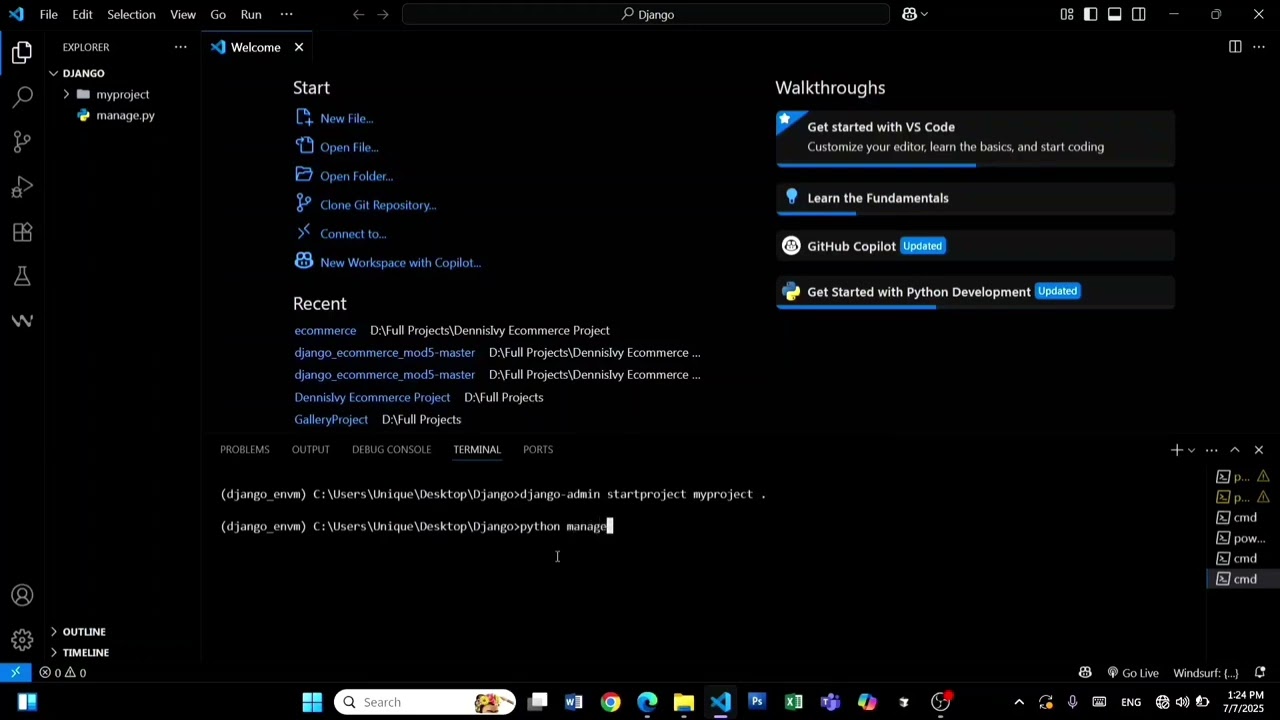The height and width of the screenshot is (720, 1280).
Task: Expand the Timeline section
Action: coord(86,653)
